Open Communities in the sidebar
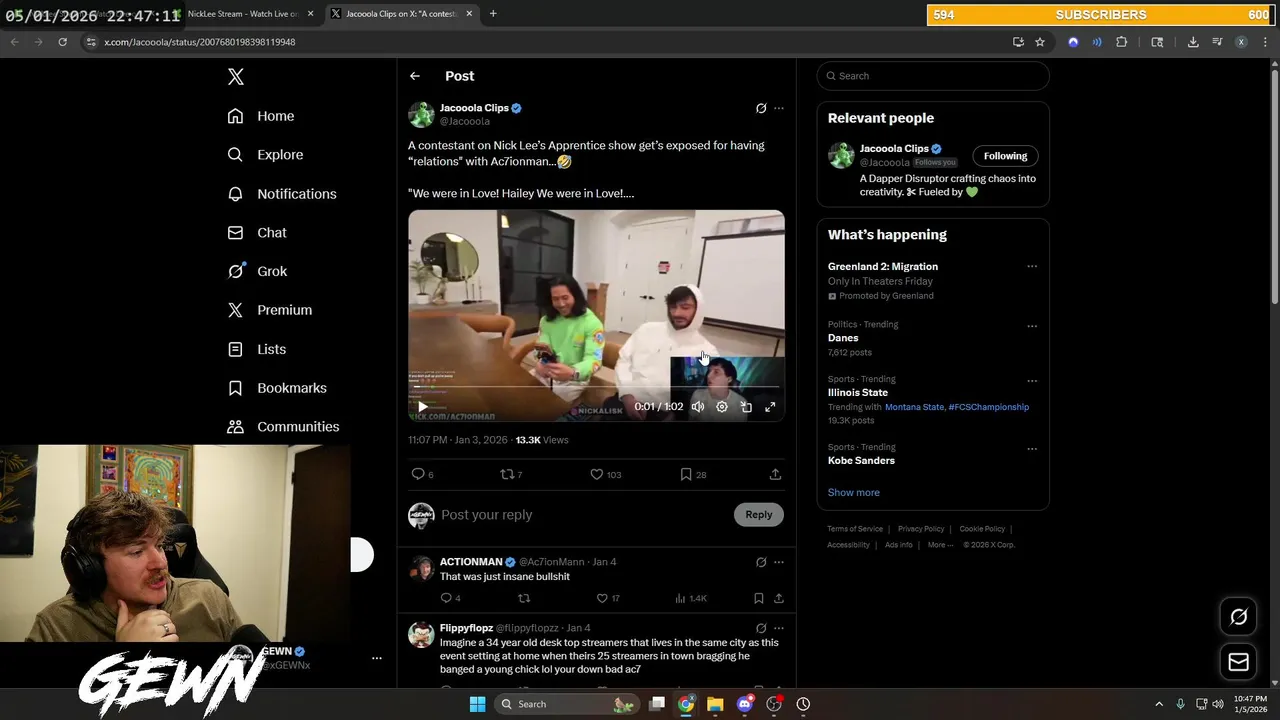1280x720 pixels. tap(283, 427)
